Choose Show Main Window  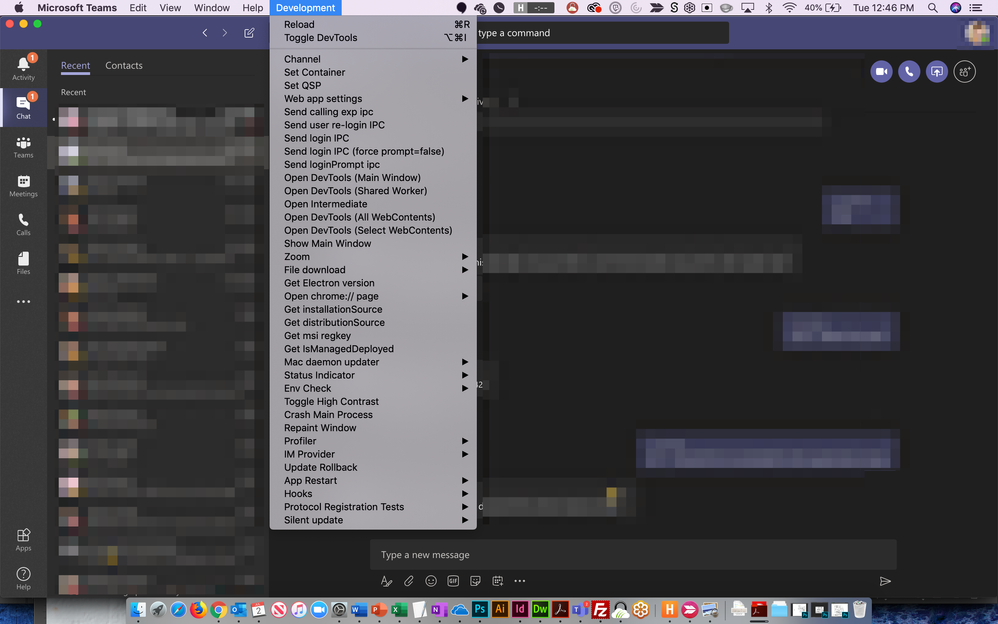(373, 243)
